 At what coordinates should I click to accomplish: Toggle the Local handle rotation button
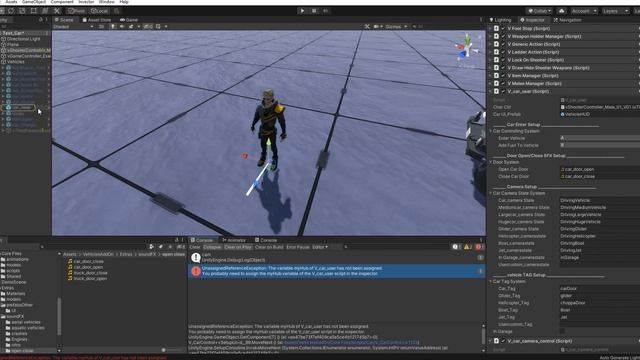point(99,11)
